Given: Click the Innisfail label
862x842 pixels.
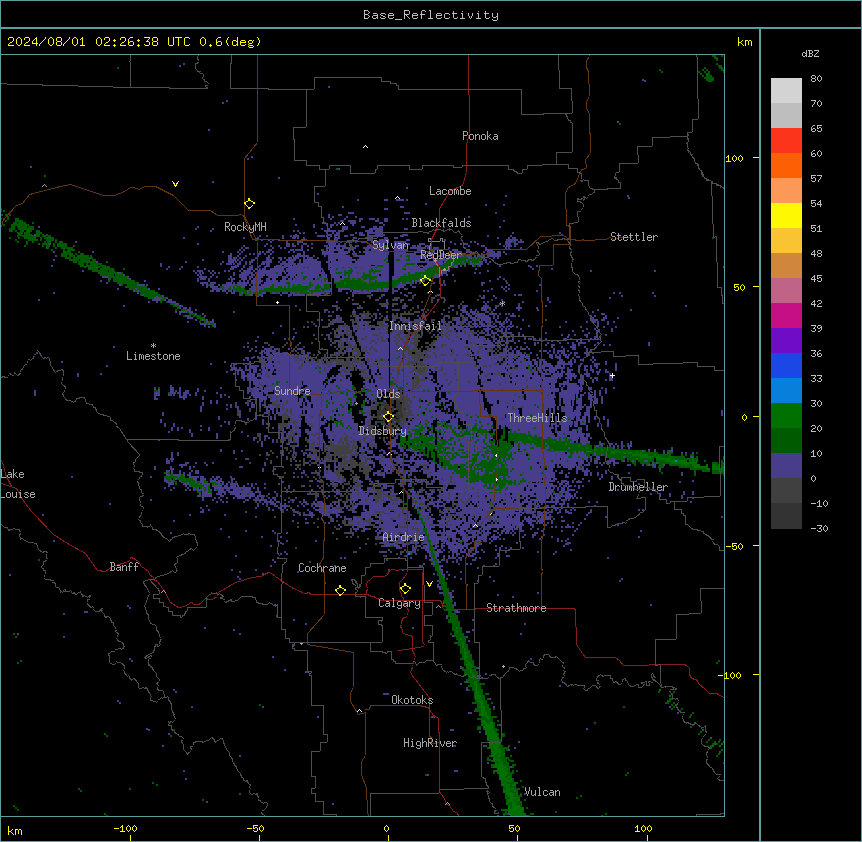Looking at the screenshot, I should [x=415, y=326].
